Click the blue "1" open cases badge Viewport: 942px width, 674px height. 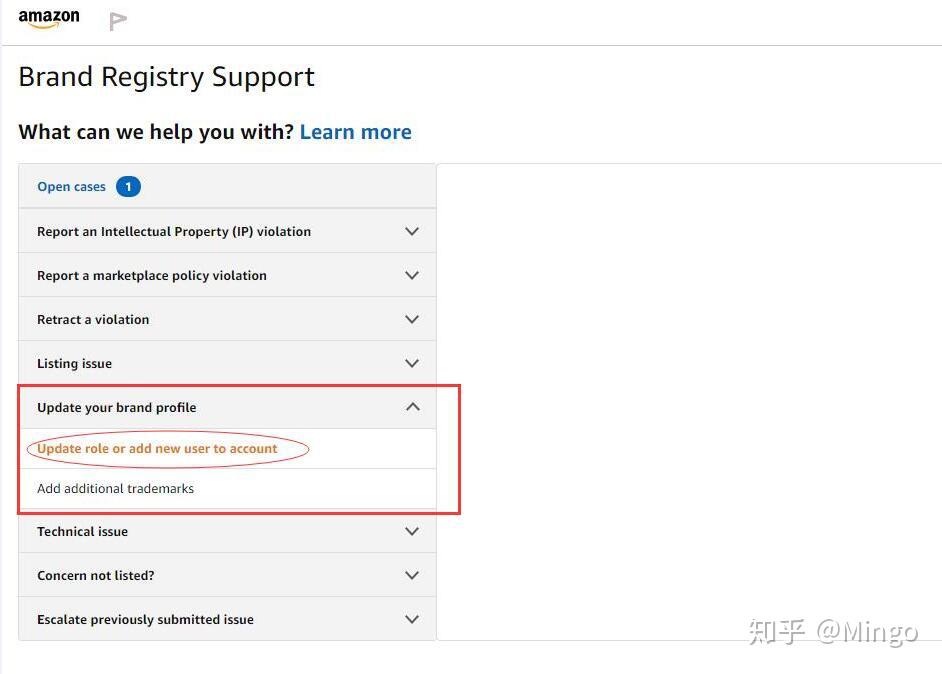click(x=128, y=186)
